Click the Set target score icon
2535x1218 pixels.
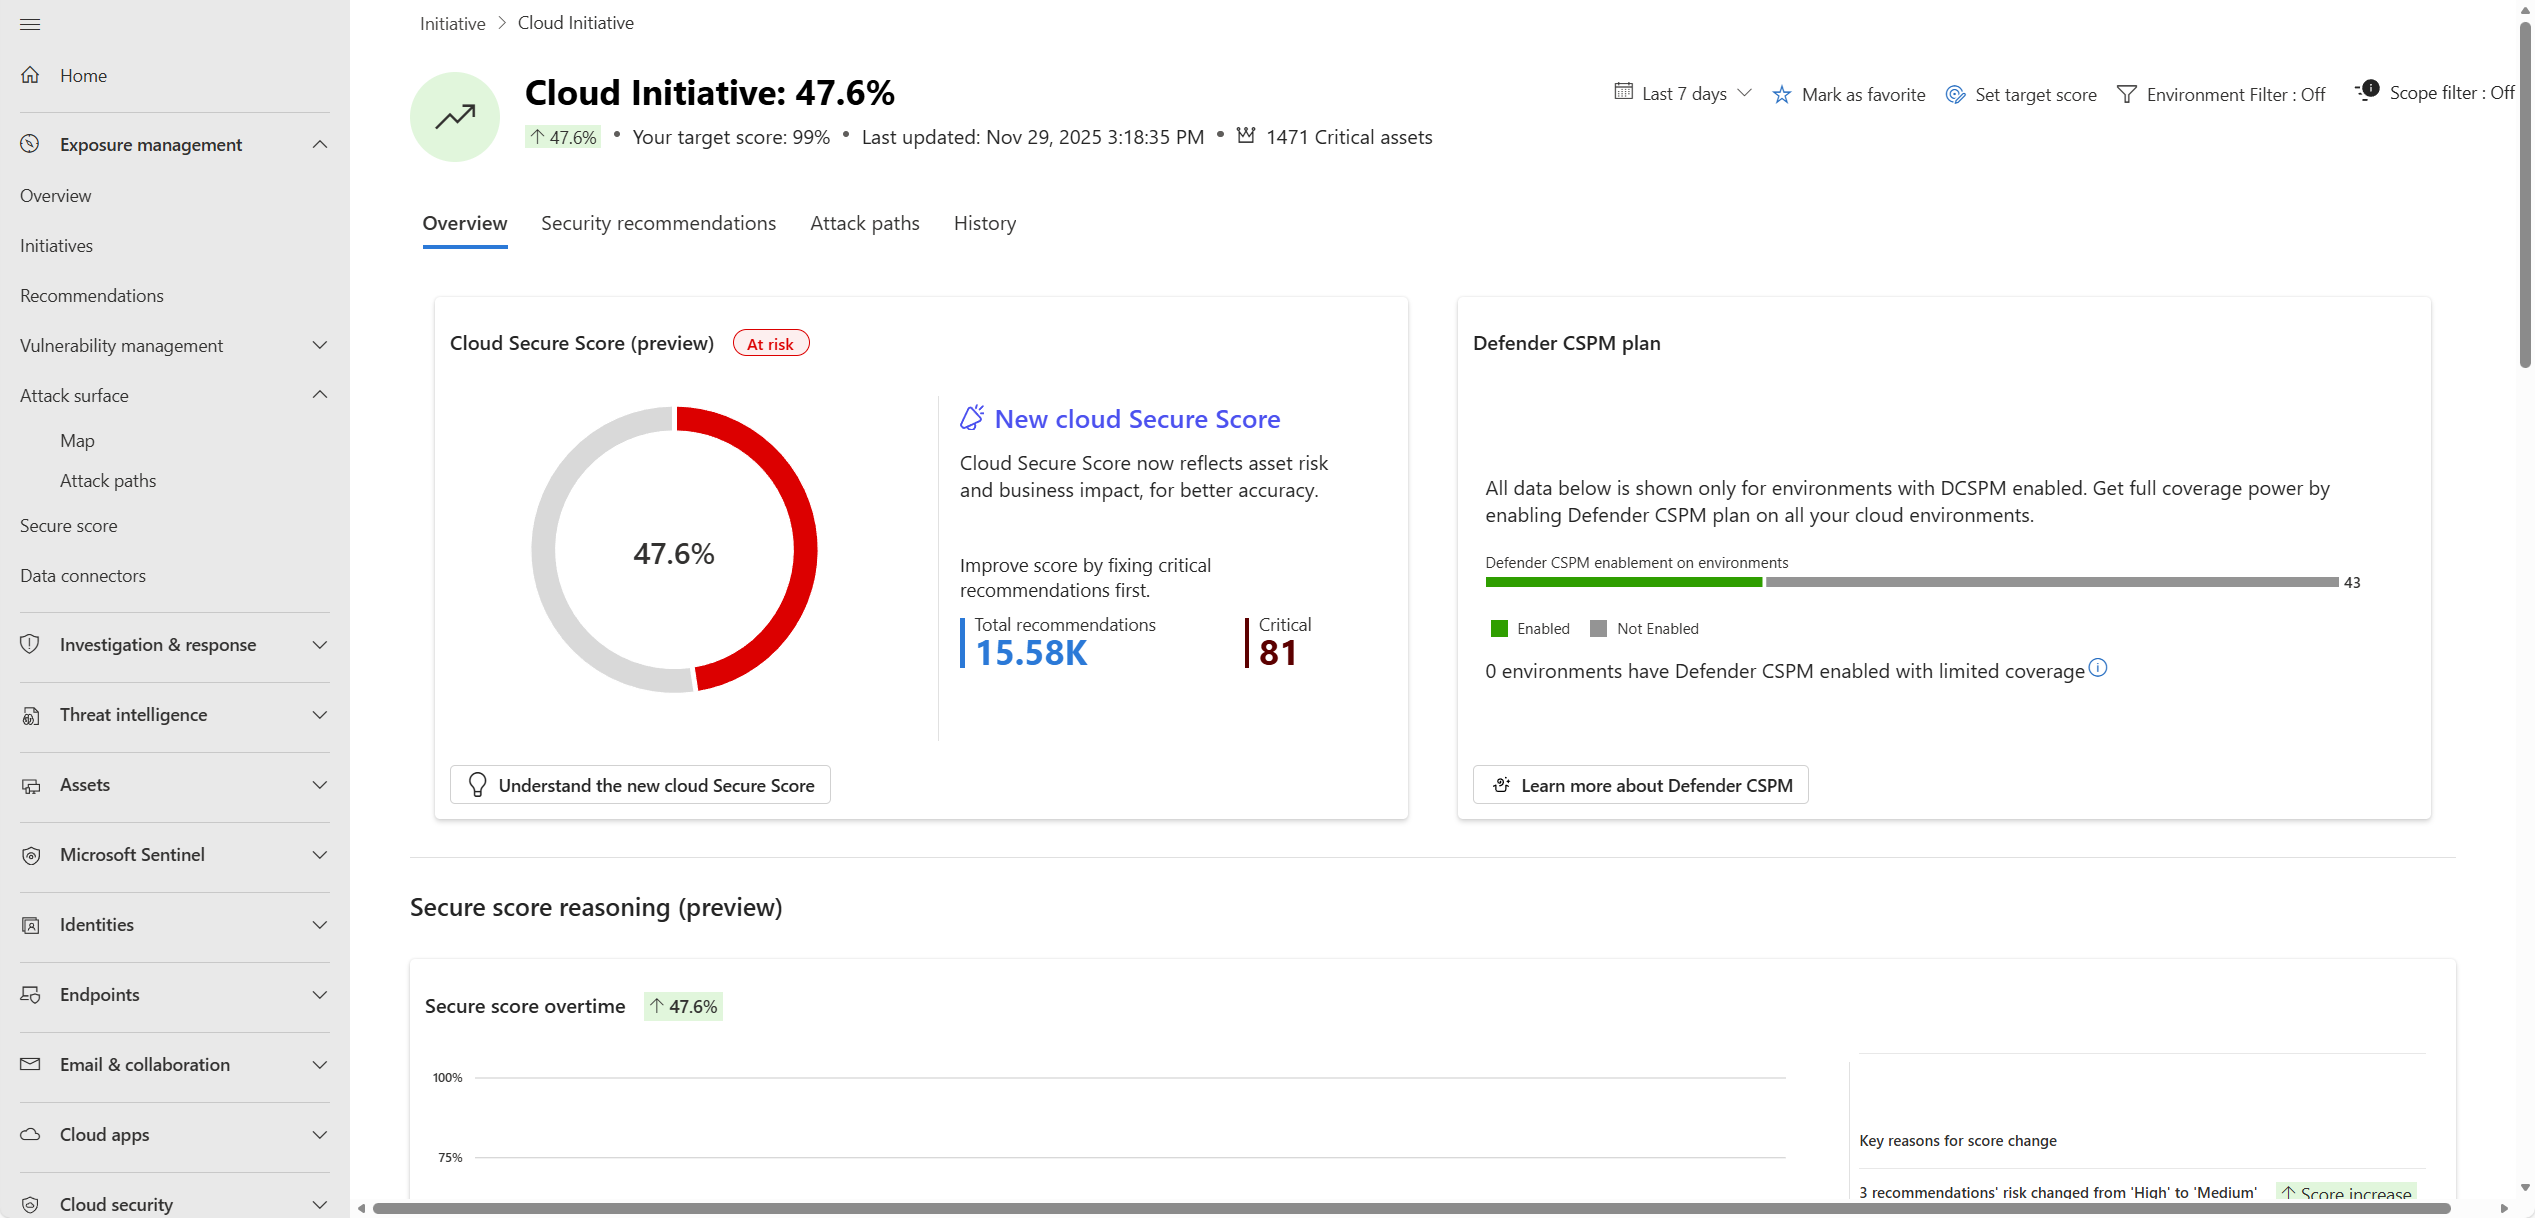click(x=1955, y=95)
